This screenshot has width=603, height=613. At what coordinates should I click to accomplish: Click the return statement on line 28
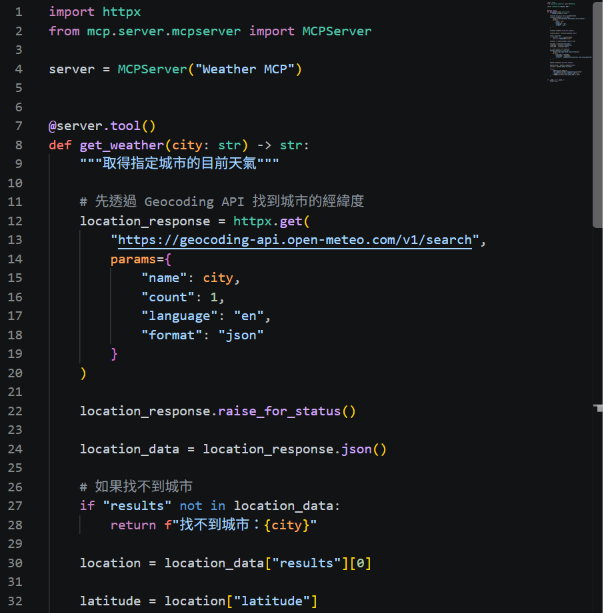point(213,525)
